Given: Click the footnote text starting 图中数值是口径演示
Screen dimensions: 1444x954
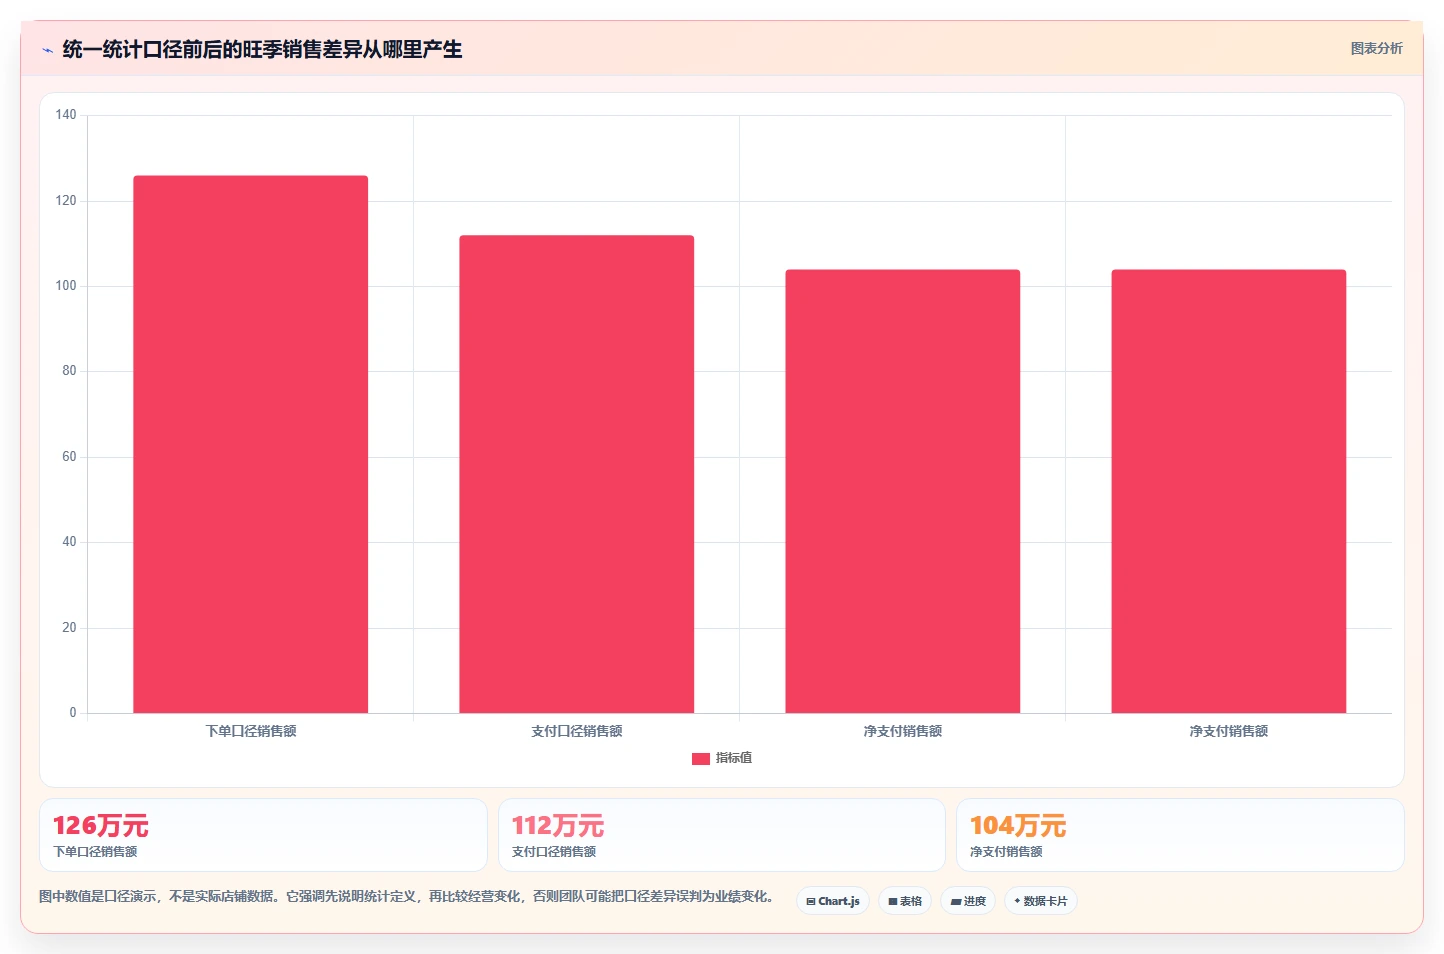Looking at the screenshot, I should tap(406, 896).
